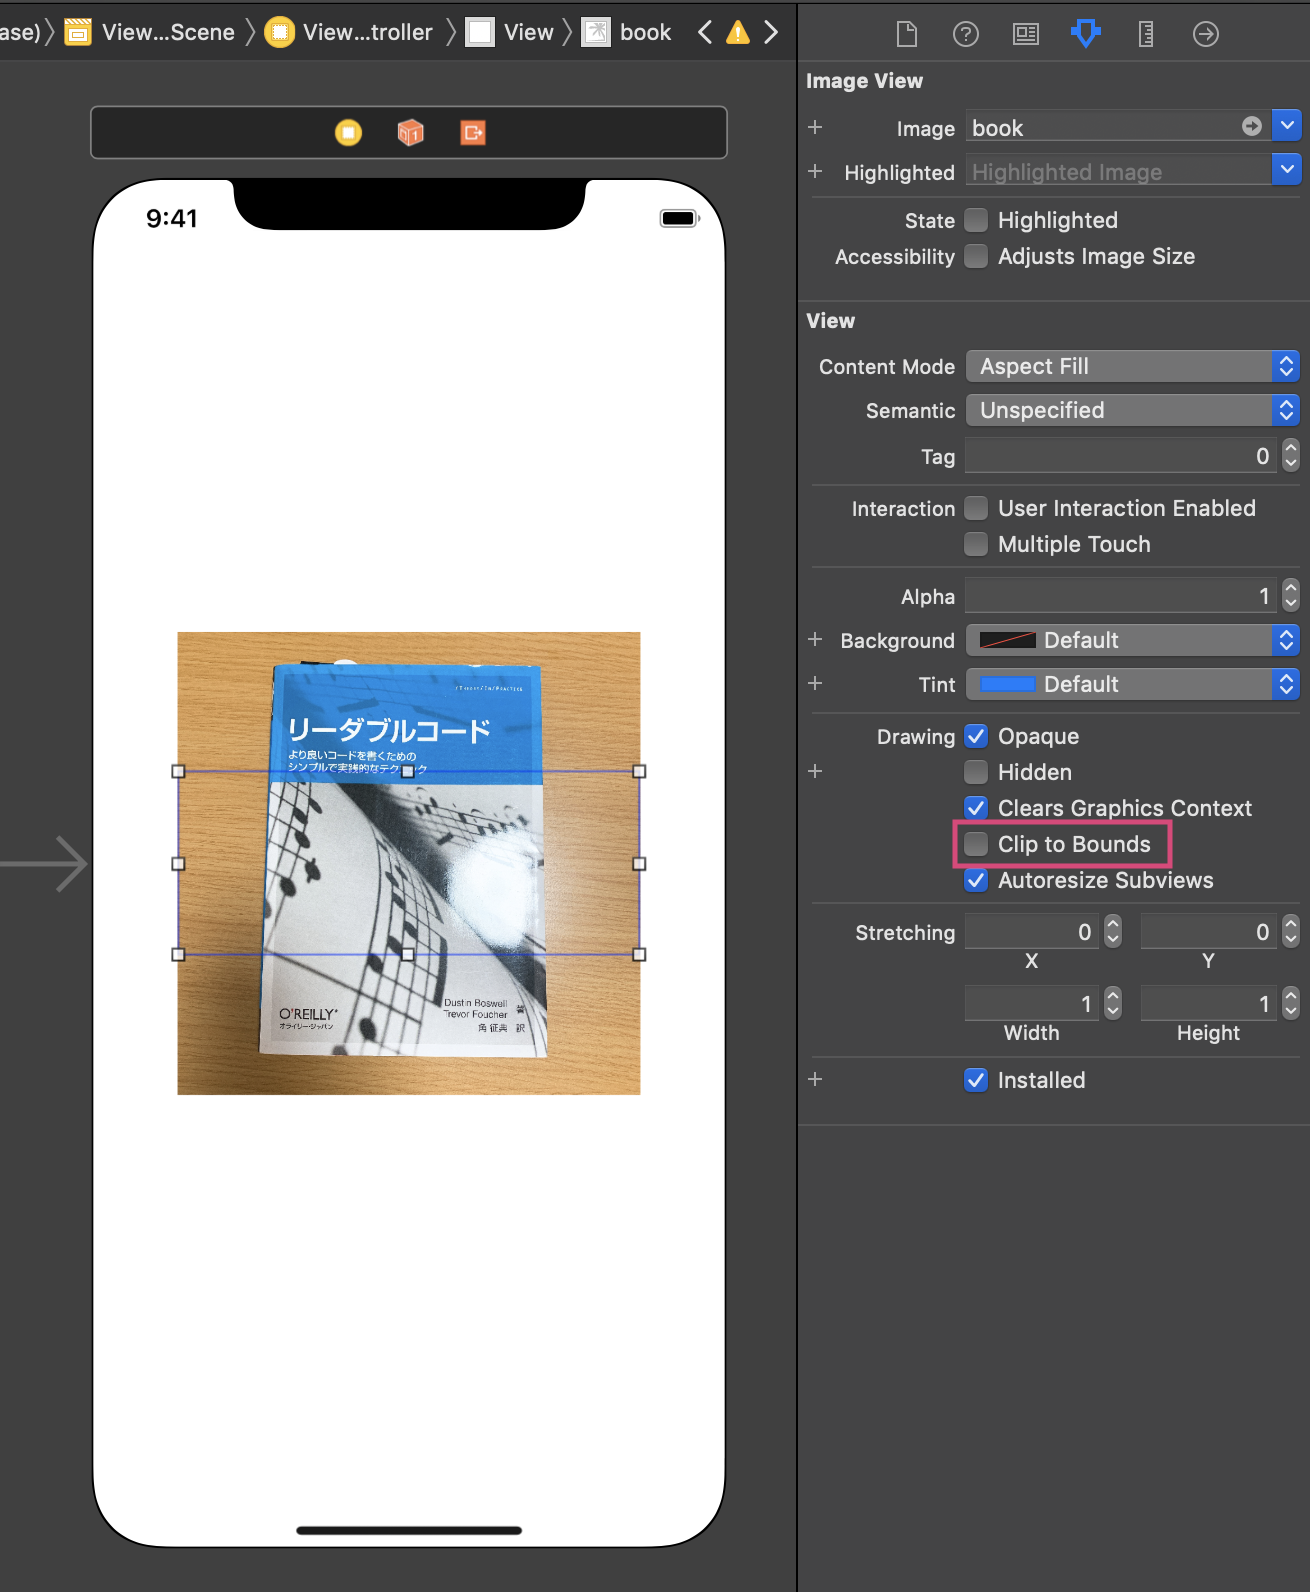Click the yellow warning triangle in jump bar
Image resolution: width=1310 pixels, height=1592 pixels.
click(738, 32)
